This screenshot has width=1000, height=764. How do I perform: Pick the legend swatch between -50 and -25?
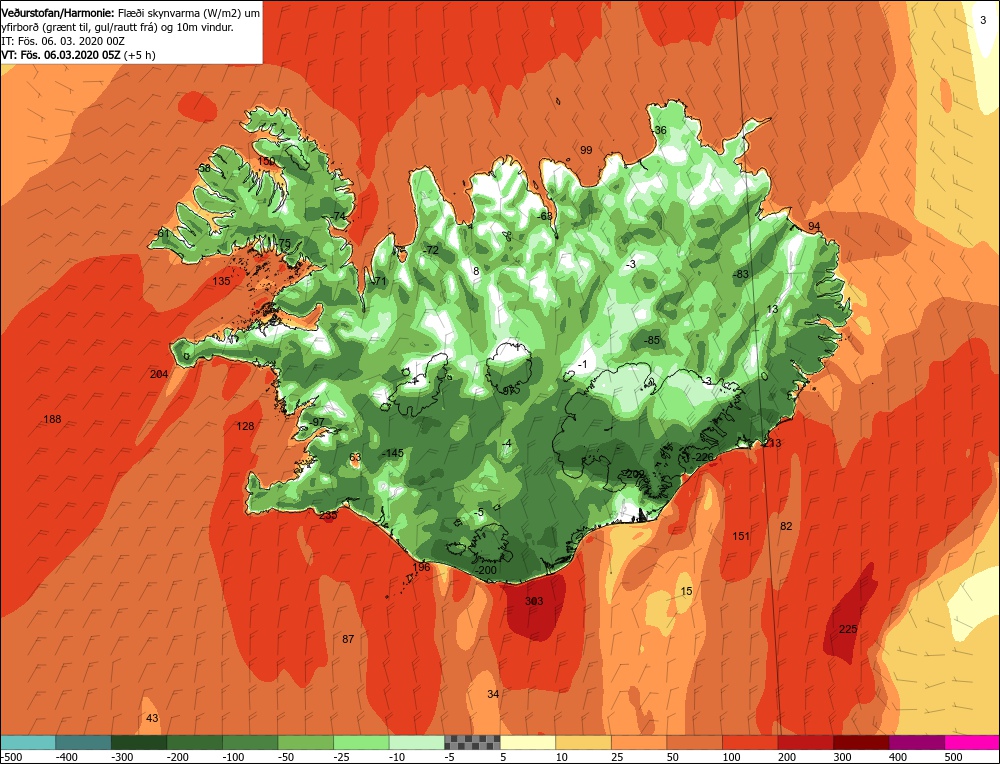pyautogui.click(x=305, y=742)
